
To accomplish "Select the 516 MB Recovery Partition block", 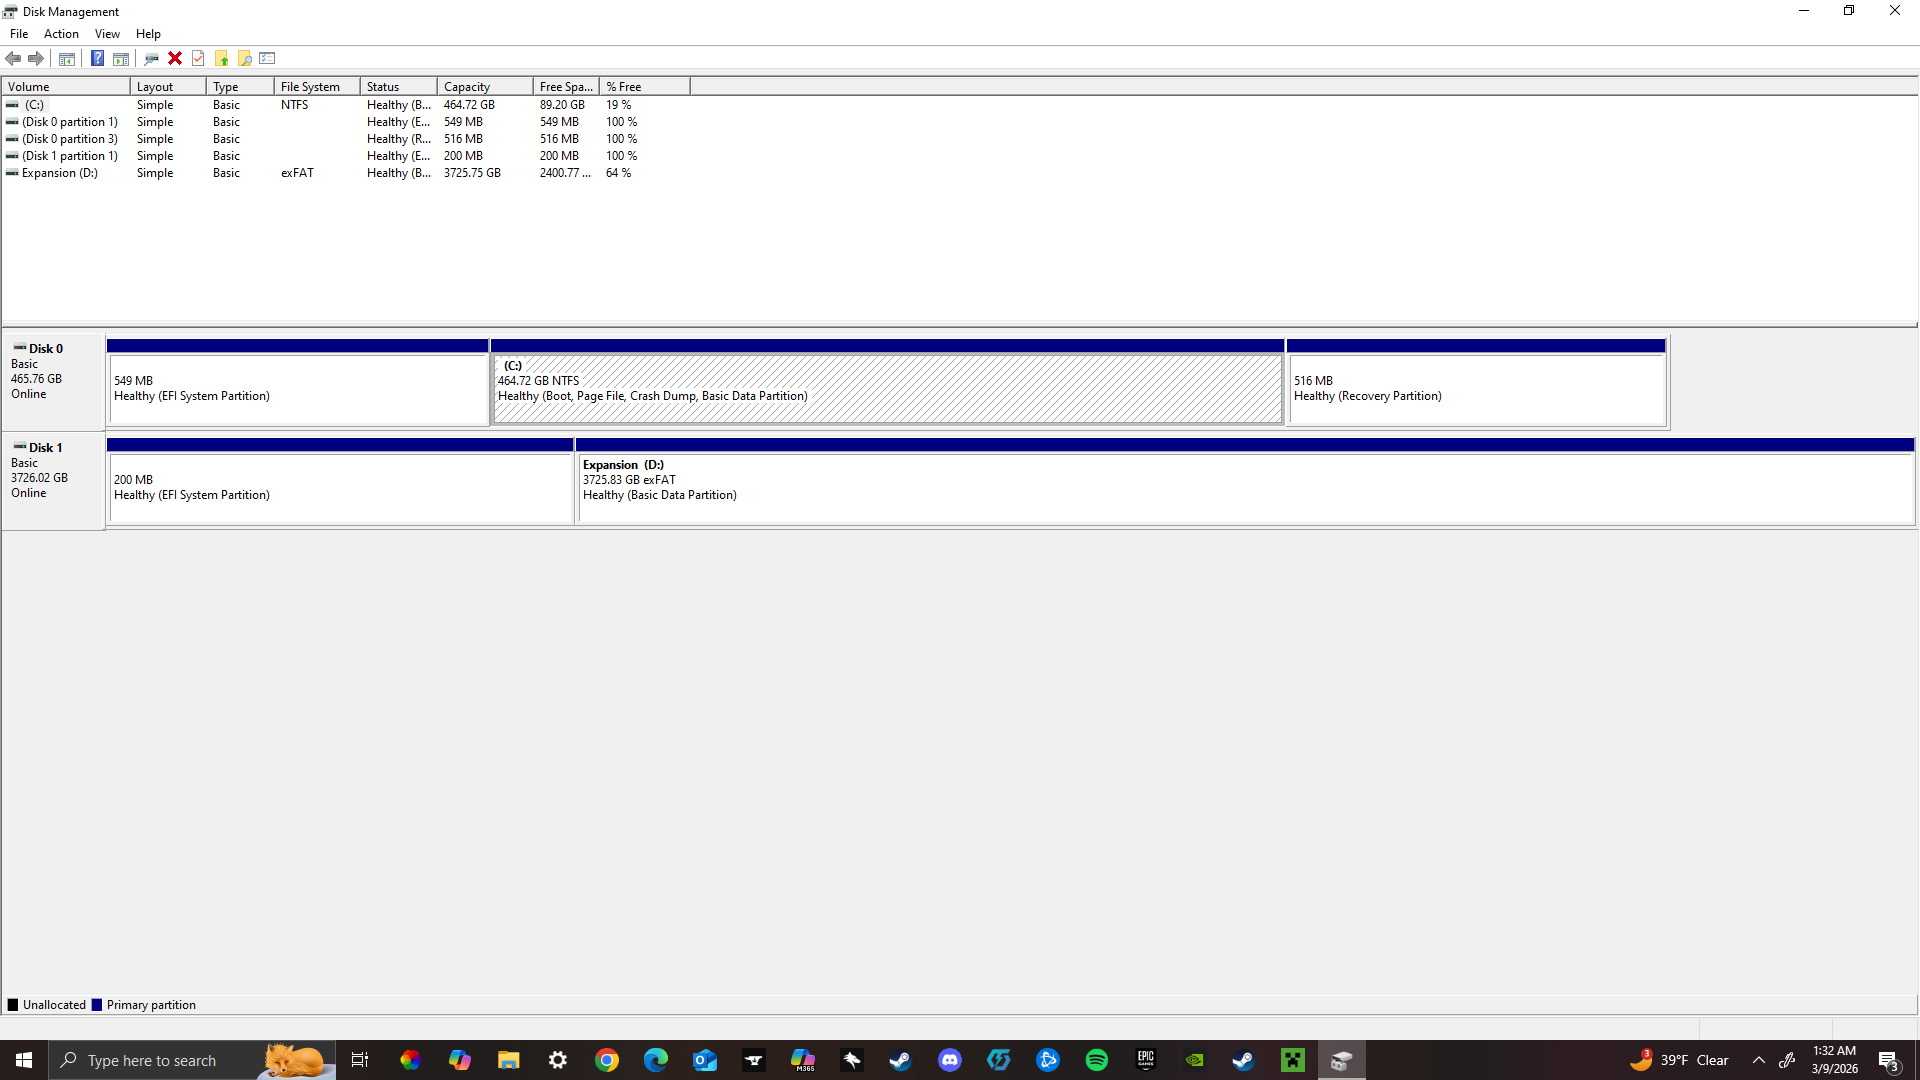I will (x=1477, y=383).
